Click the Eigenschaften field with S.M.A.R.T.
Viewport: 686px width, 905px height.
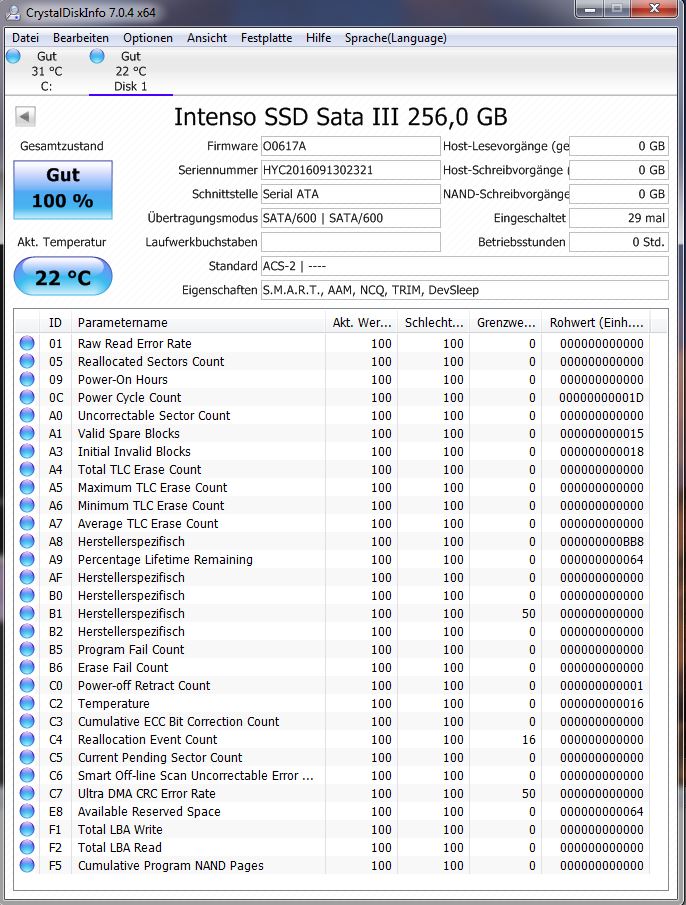[x=464, y=290]
